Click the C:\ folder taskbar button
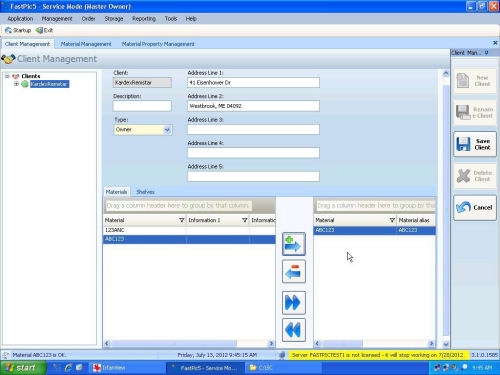 283,368
